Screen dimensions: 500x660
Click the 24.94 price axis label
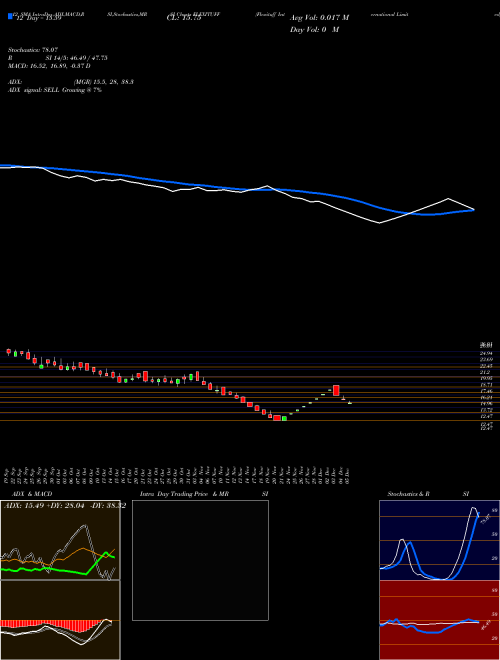[486, 354]
